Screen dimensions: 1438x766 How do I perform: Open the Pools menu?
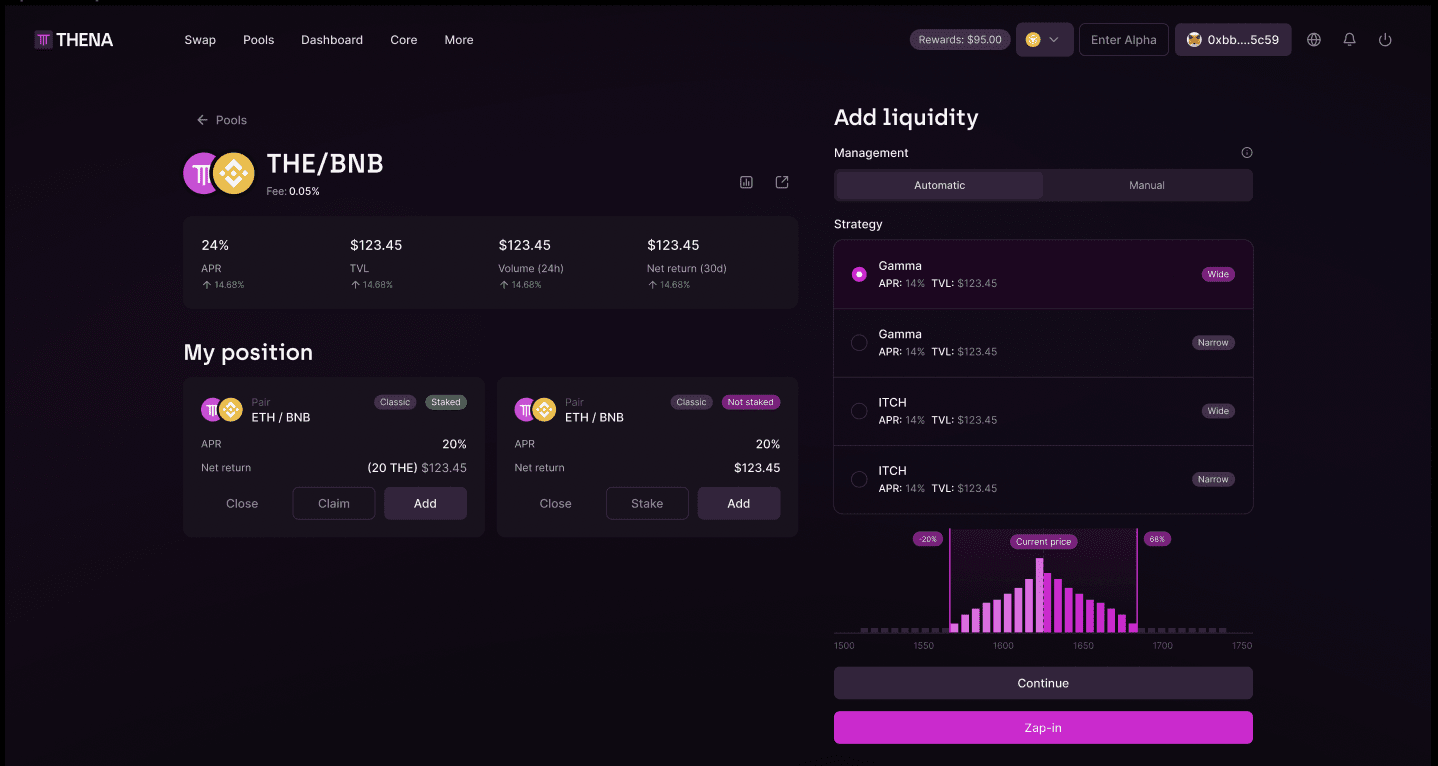[x=258, y=40]
